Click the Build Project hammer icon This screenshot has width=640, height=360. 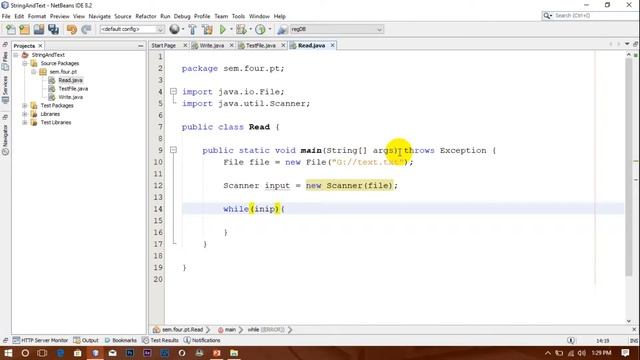192,29
